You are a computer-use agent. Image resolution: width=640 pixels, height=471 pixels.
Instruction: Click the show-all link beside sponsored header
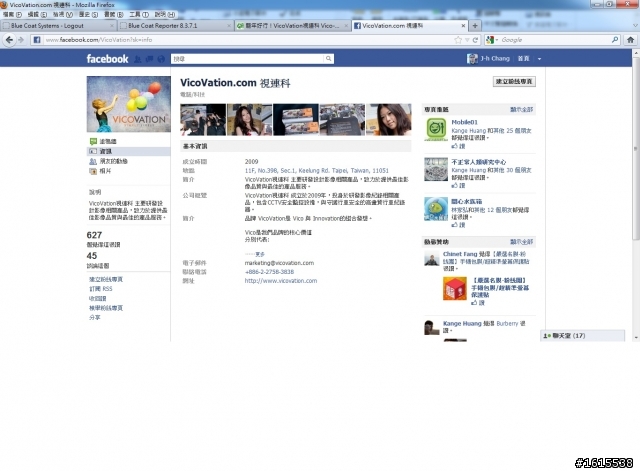(522, 242)
